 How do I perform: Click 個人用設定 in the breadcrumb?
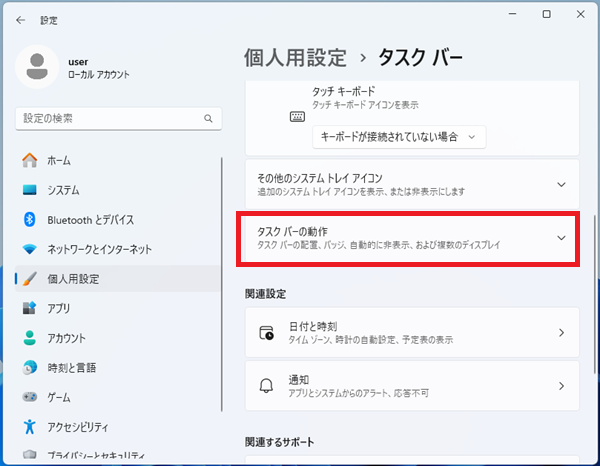[294, 57]
